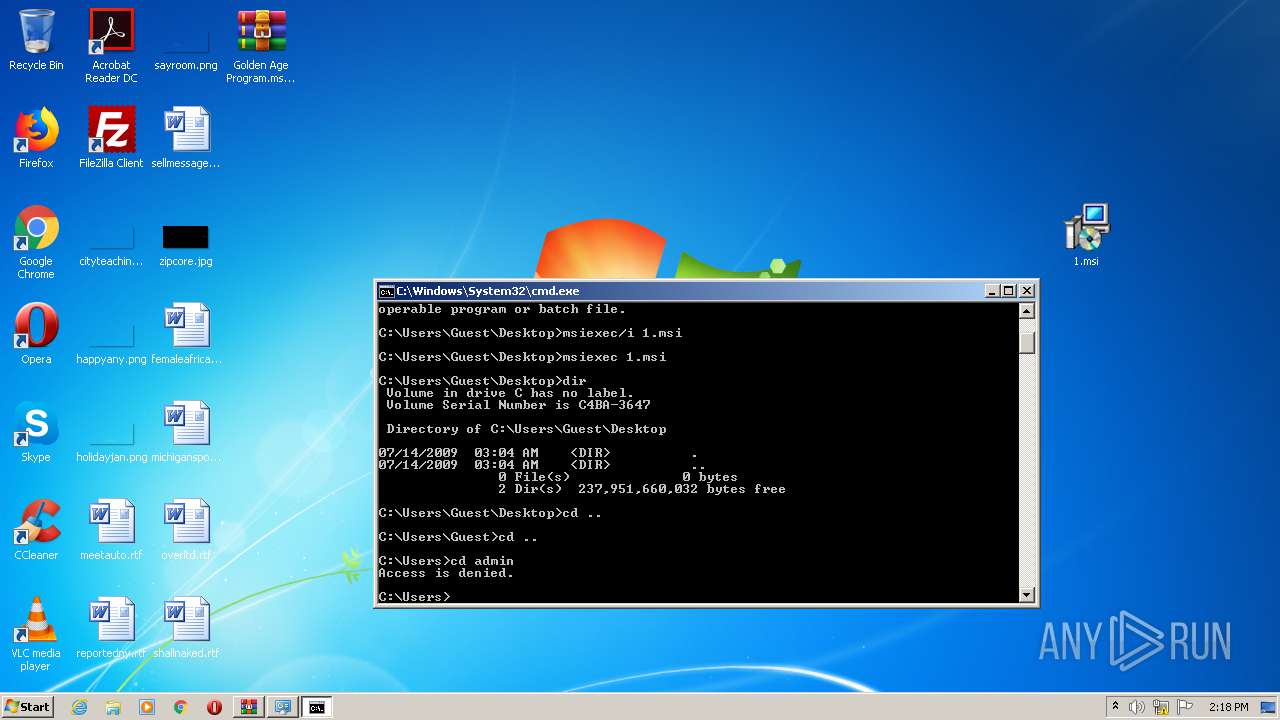Switch to the cmd.exe taskbar button
Viewport: 1280px width, 720px height.
tap(316, 707)
